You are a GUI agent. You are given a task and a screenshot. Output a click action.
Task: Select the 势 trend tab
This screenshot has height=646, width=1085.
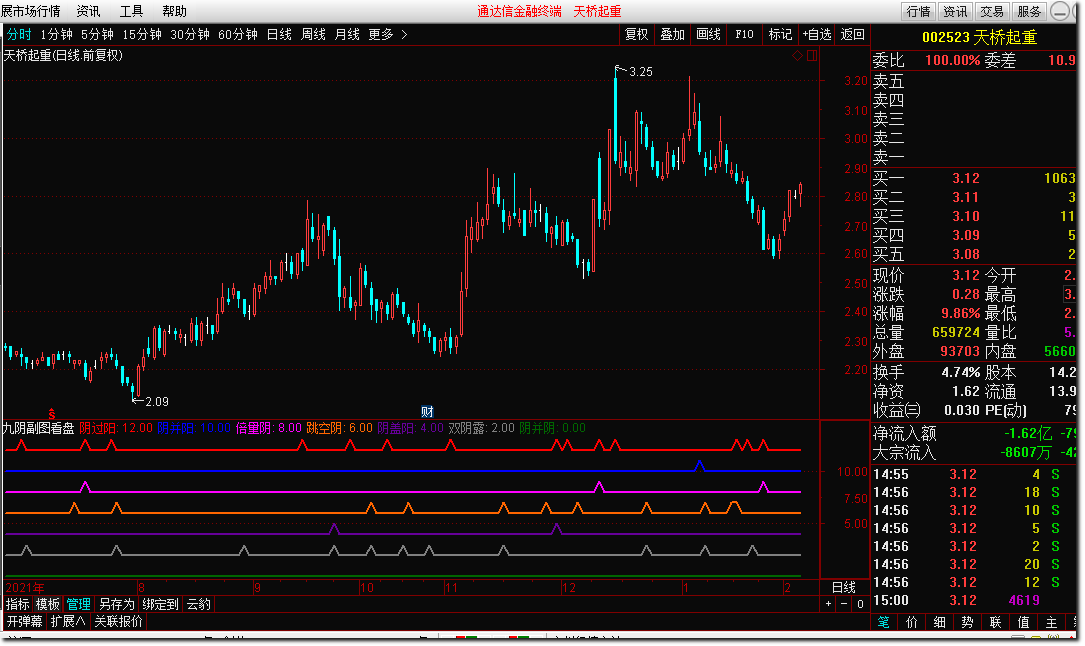coord(967,622)
